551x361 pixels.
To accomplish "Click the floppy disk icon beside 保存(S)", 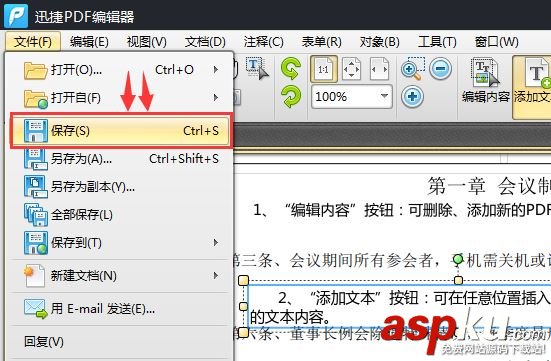I will click(x=35, y=131).
